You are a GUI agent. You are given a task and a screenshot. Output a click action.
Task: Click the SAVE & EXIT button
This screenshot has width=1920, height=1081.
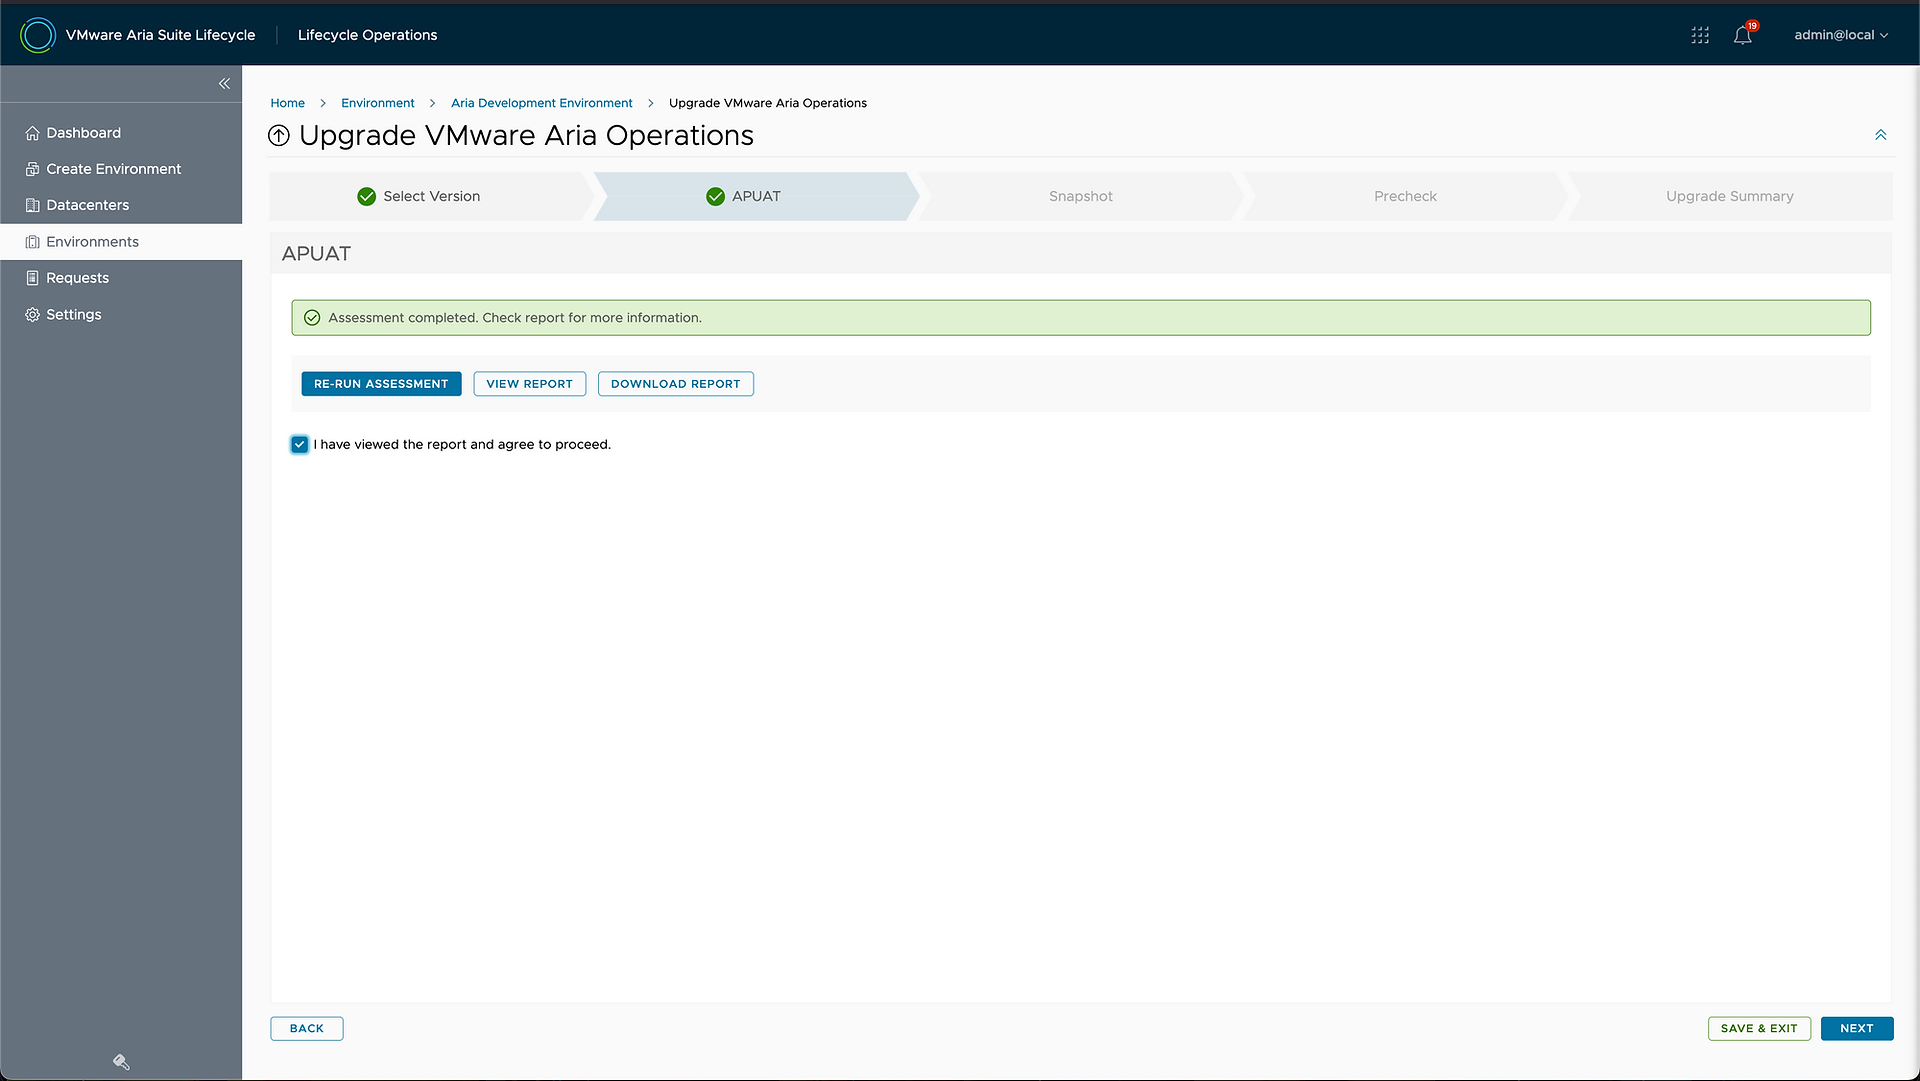1759,1029
